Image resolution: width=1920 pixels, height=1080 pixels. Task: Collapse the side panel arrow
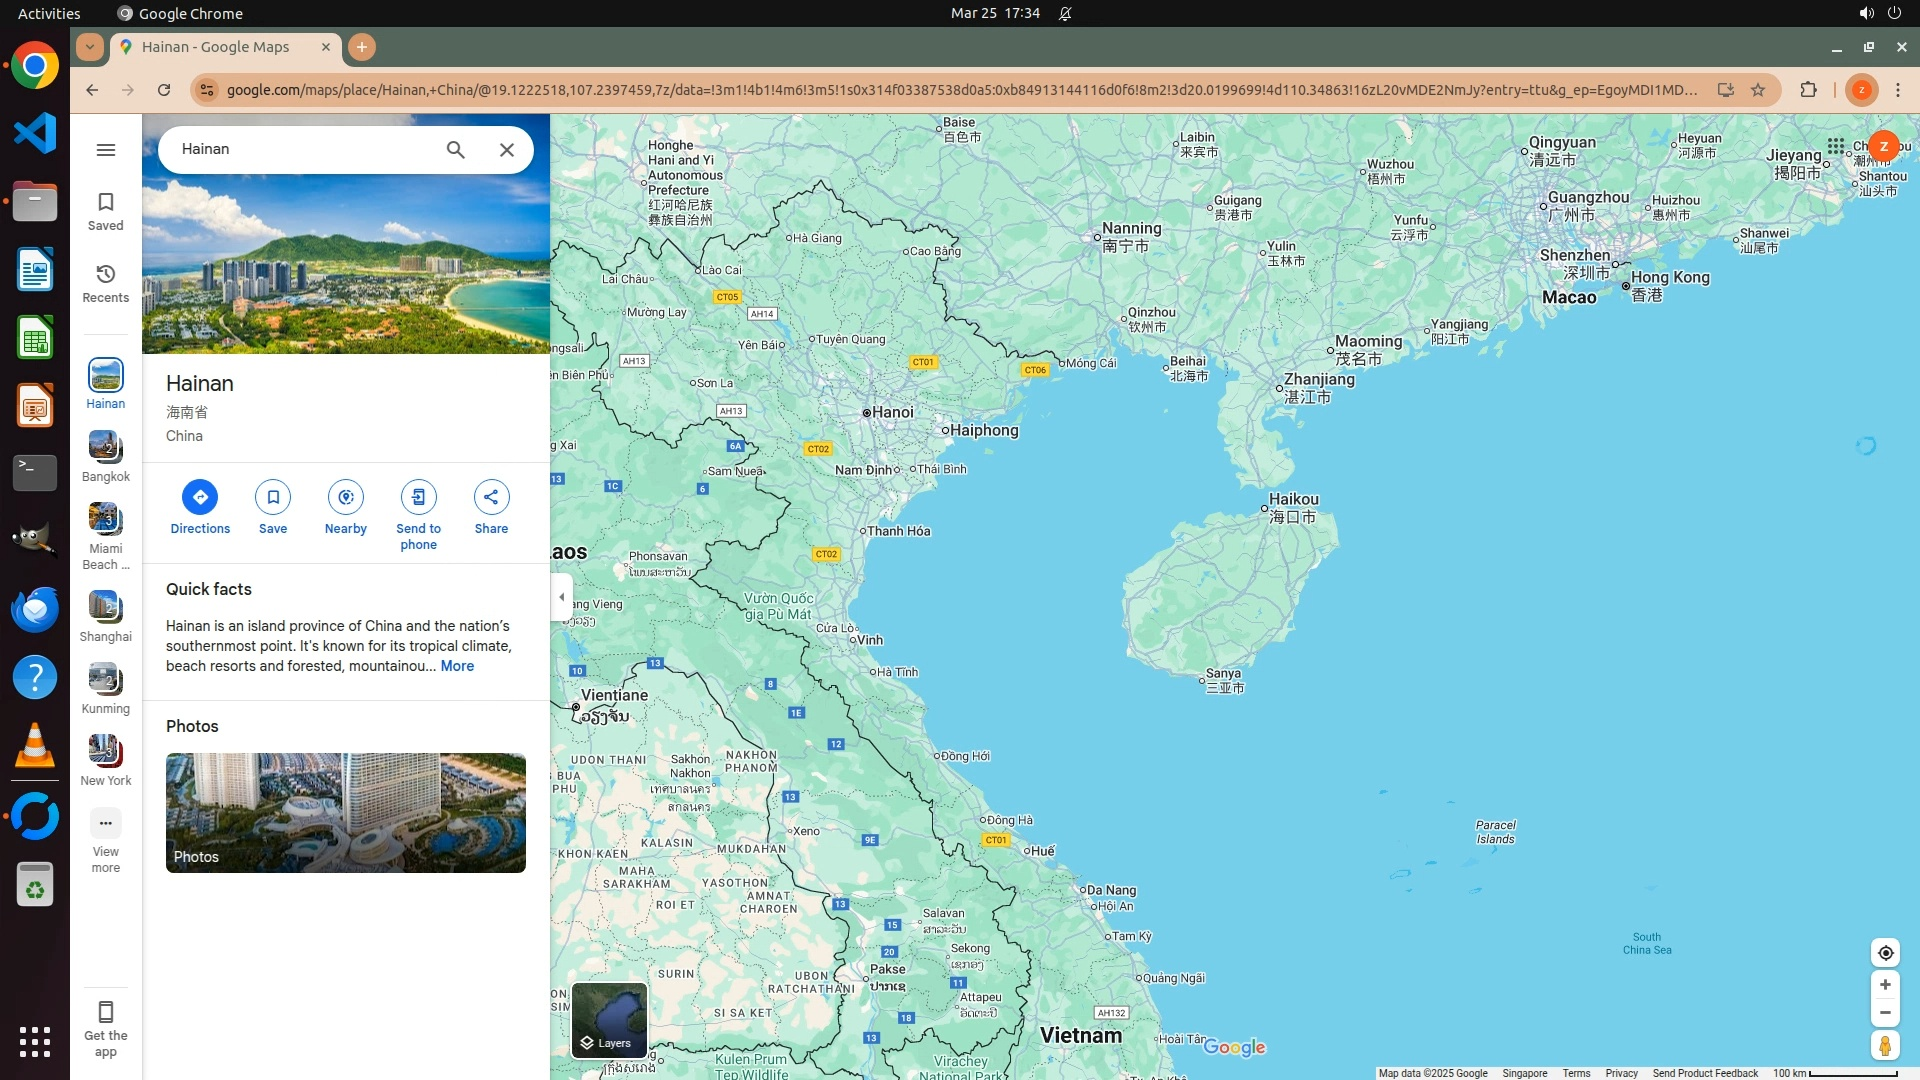(562, 597)
